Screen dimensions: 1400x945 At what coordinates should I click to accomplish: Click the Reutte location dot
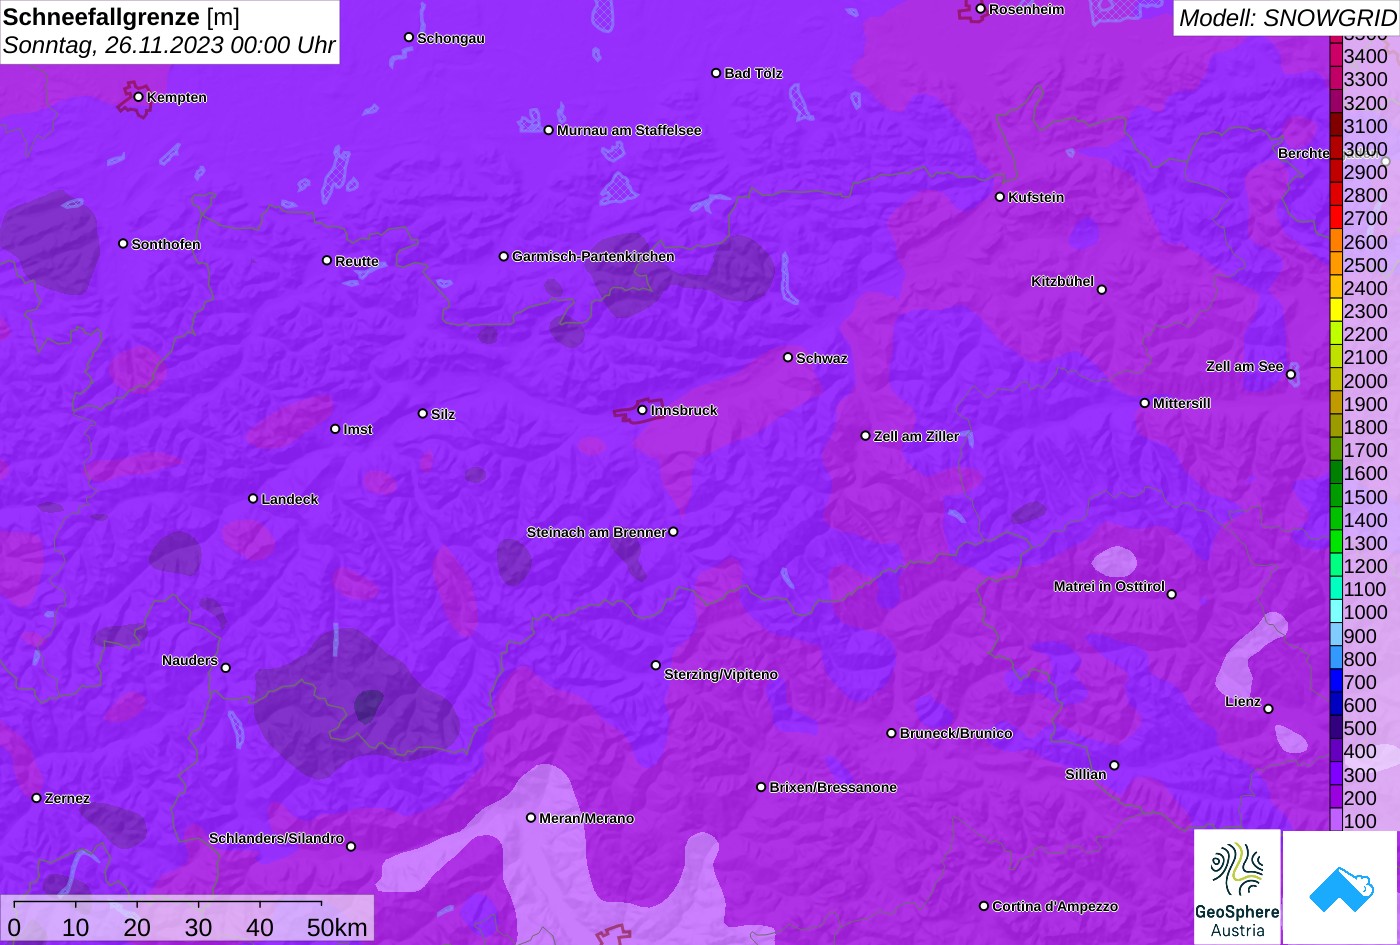tap(326, 260)
